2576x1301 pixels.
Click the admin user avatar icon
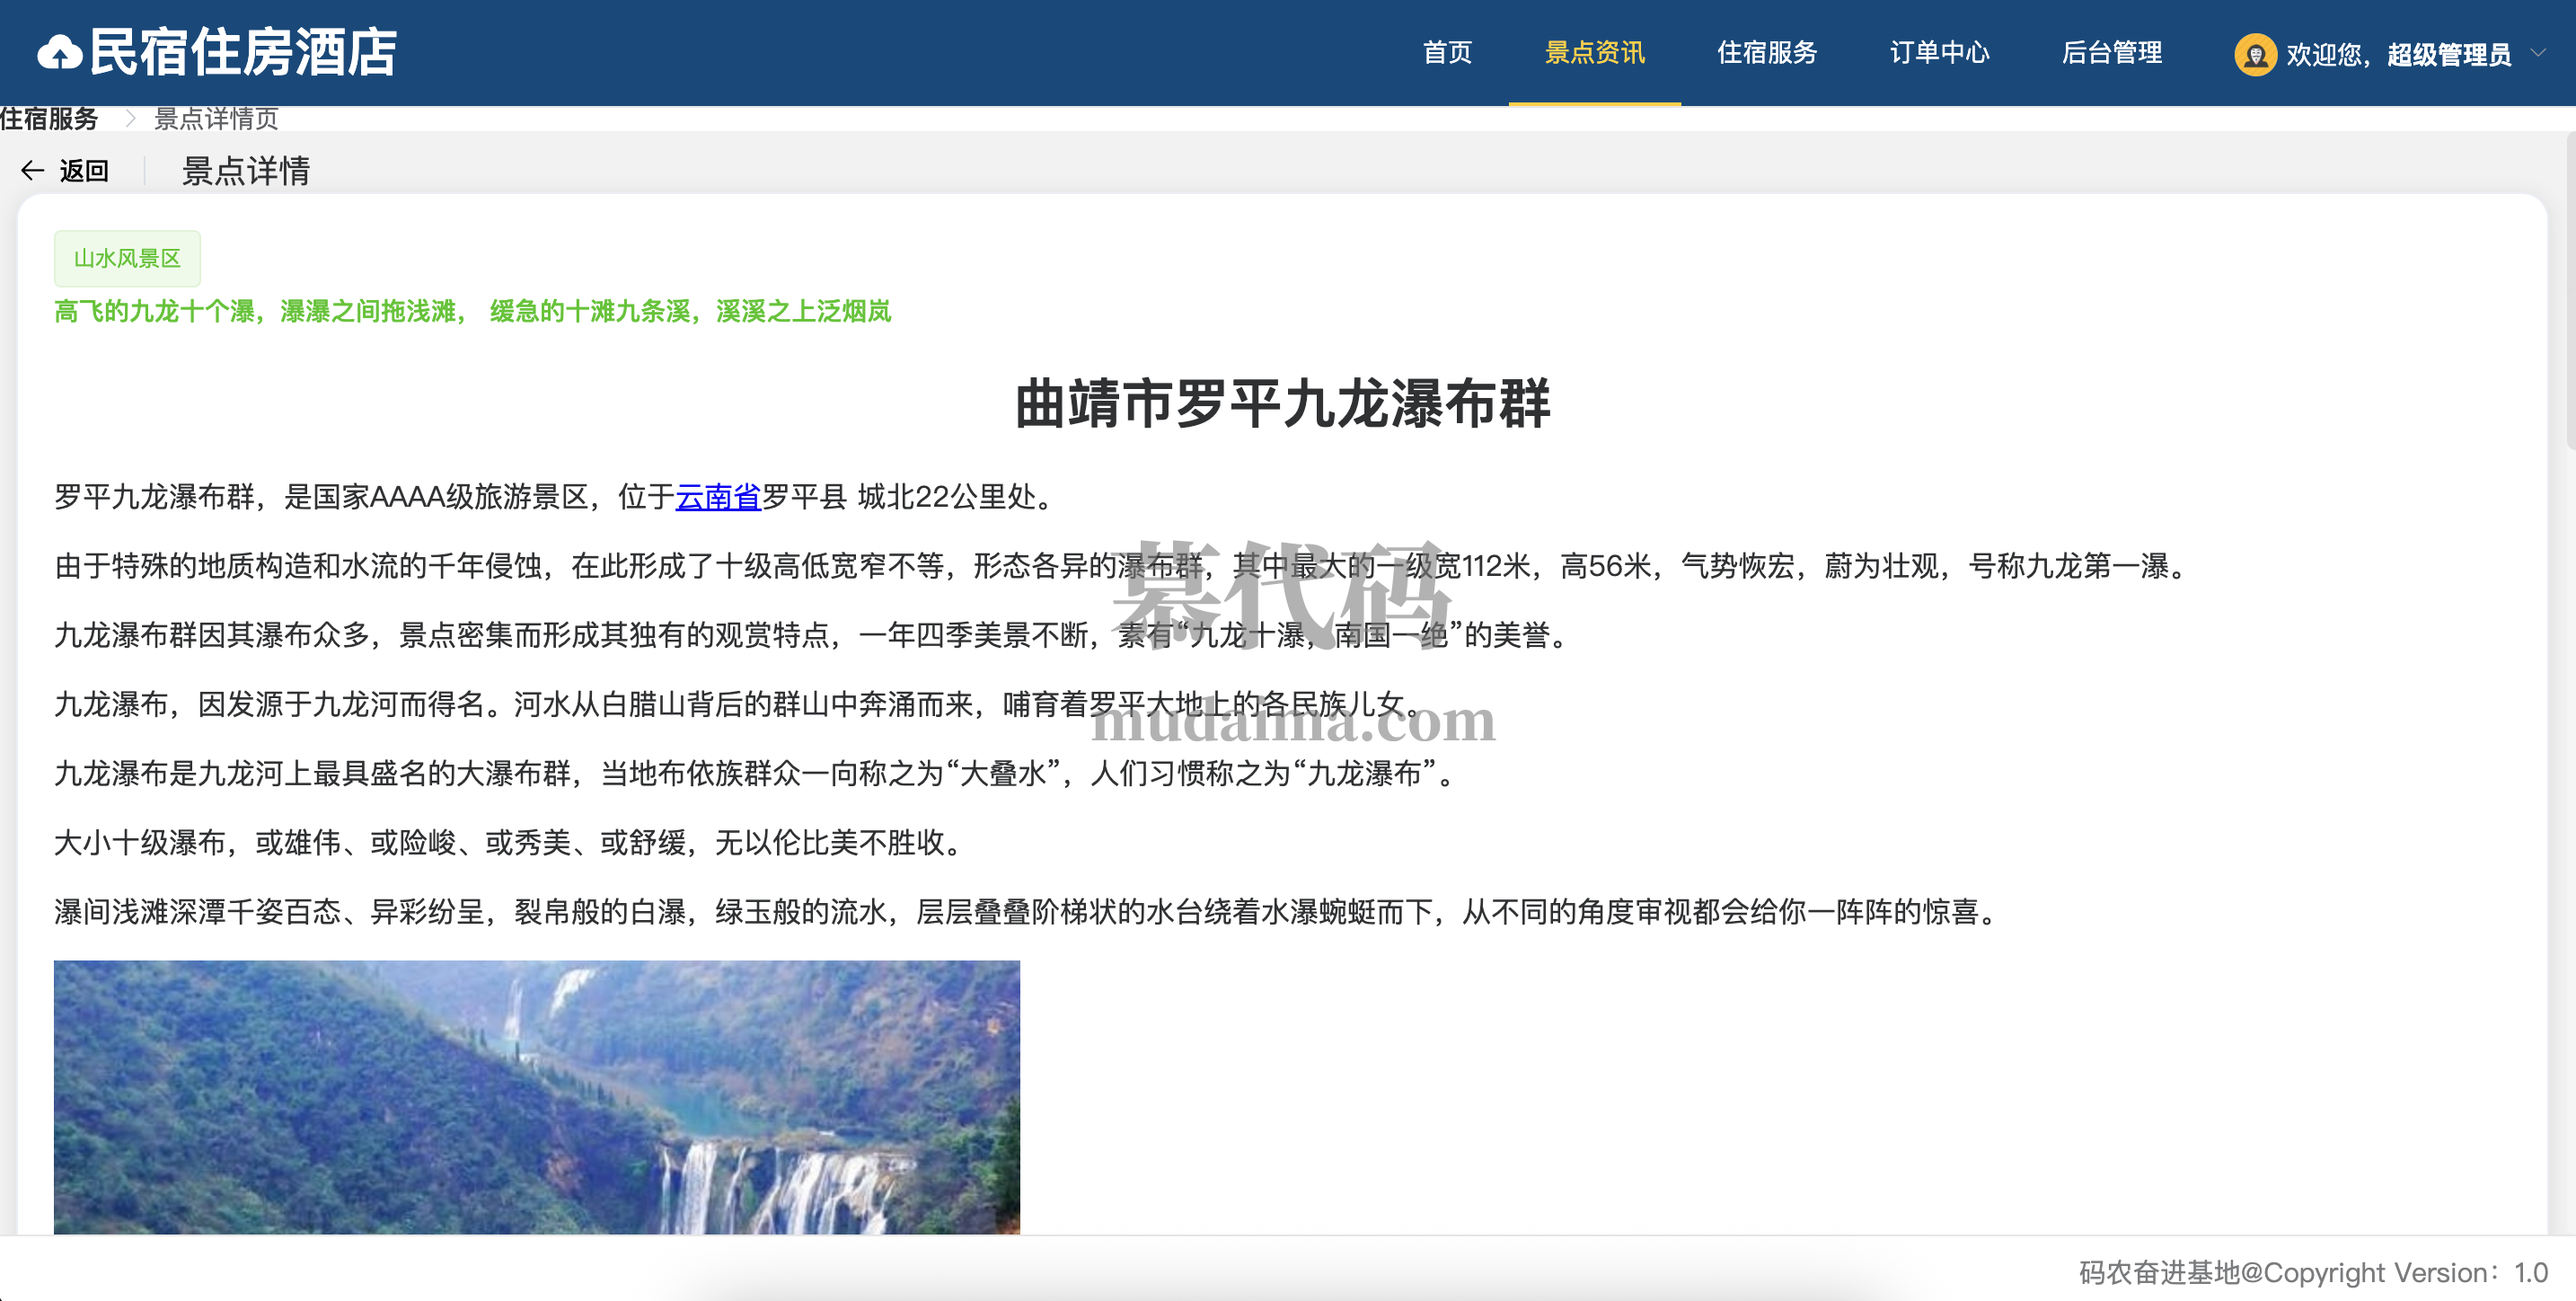point(2254,54)
